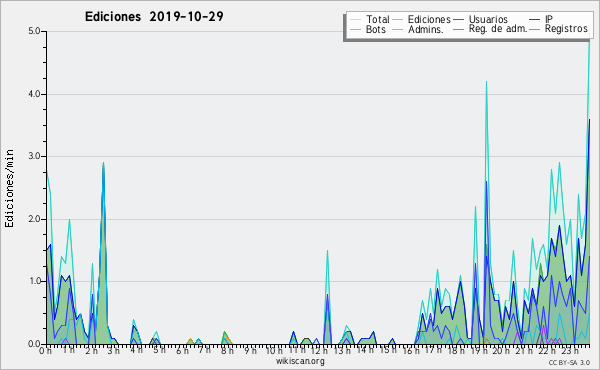Click the y-axis value 3.0
600x370 pixels.
(x=34, y=156)
